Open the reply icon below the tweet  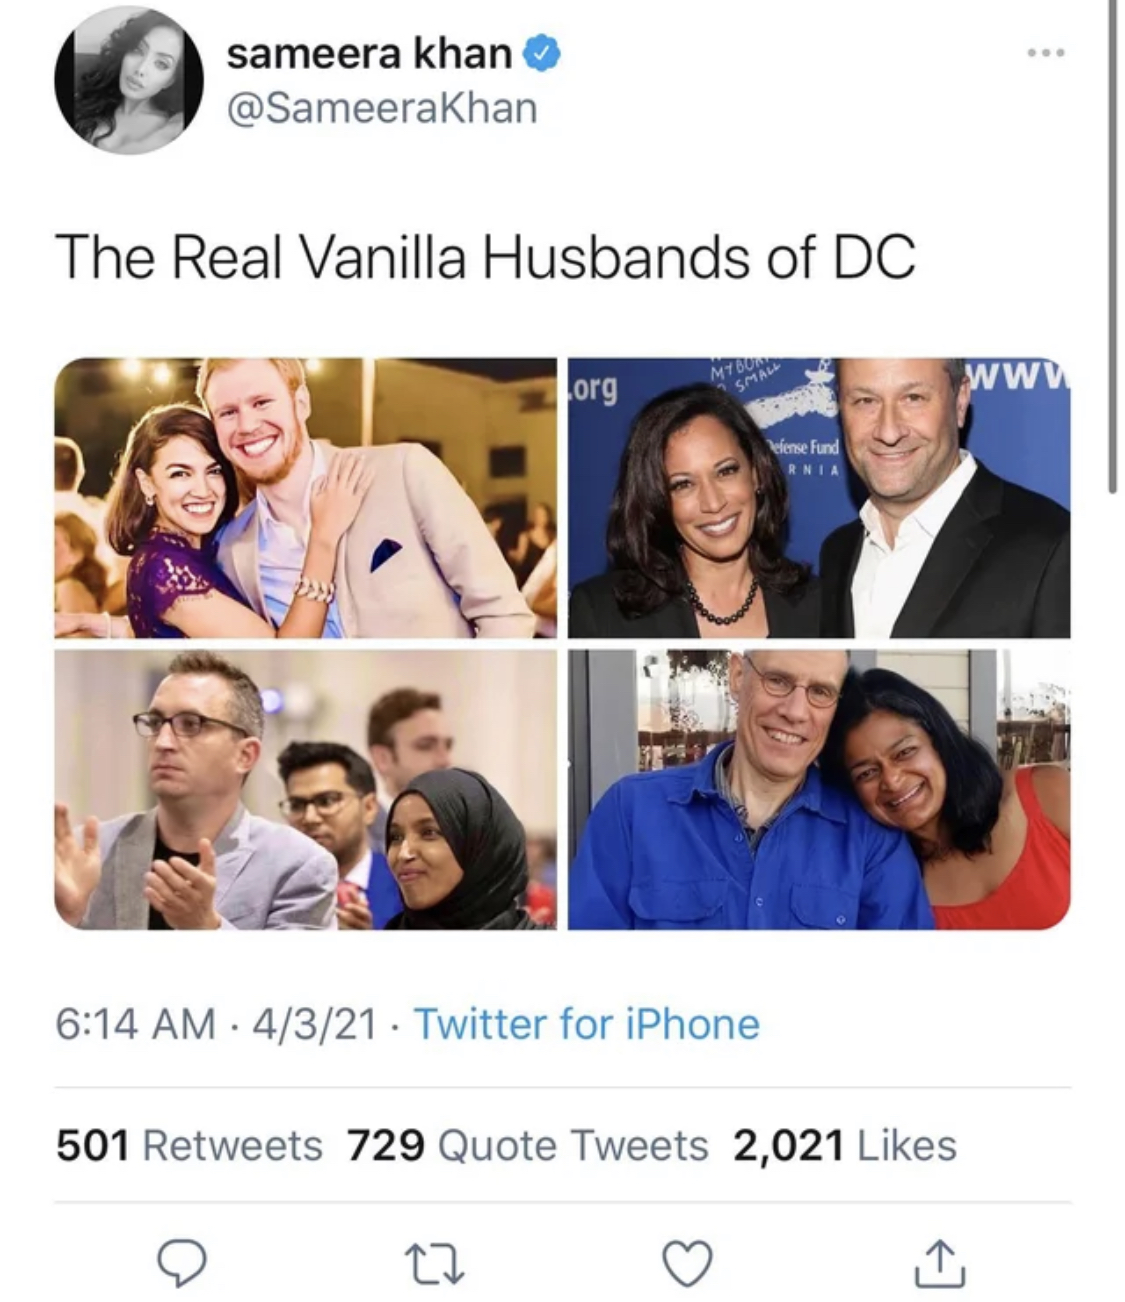[182, 1263]
